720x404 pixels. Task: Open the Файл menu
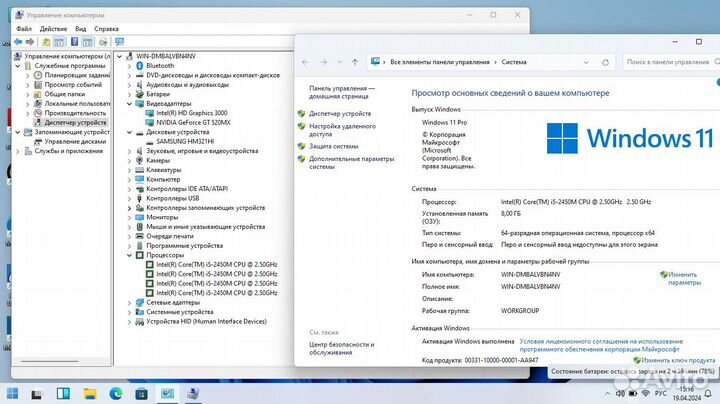point(24,28)
